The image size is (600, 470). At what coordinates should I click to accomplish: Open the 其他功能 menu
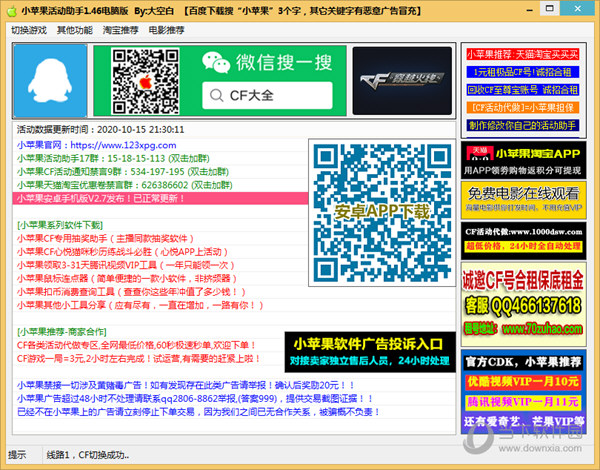click(x=75, y=30)
